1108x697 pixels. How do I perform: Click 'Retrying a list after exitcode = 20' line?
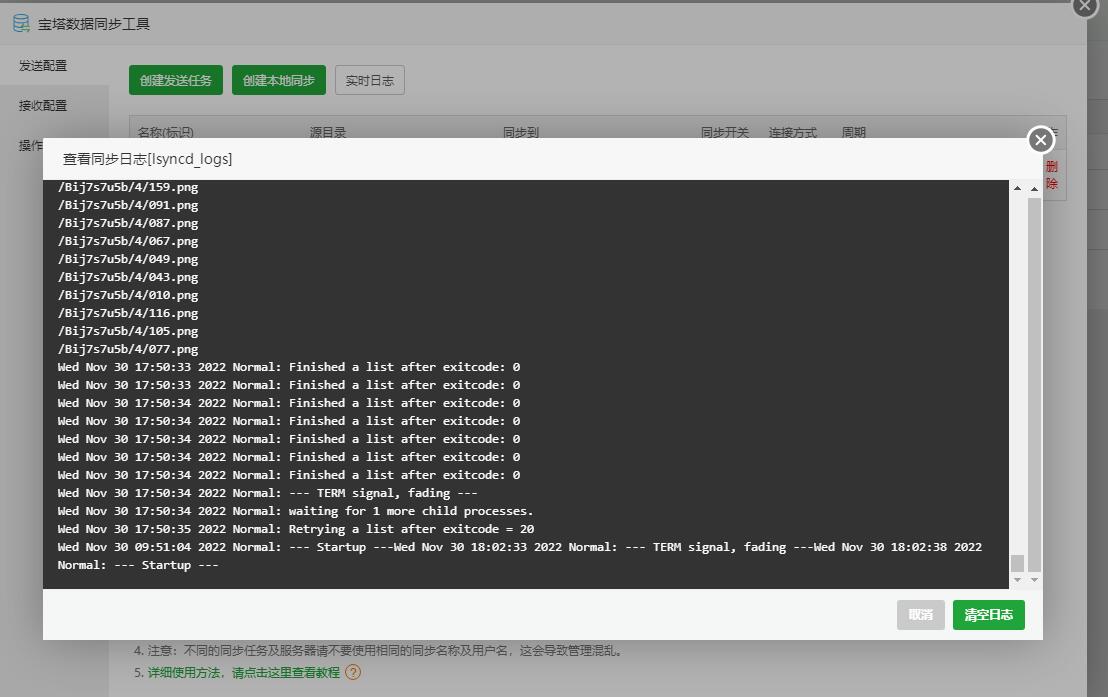coord(295,529)
